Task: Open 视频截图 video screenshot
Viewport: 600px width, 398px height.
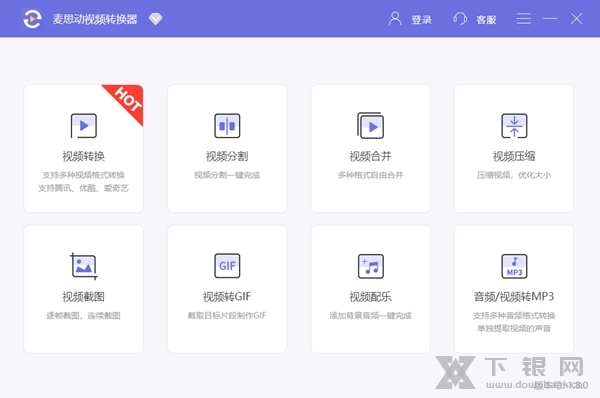Action: 83,289
